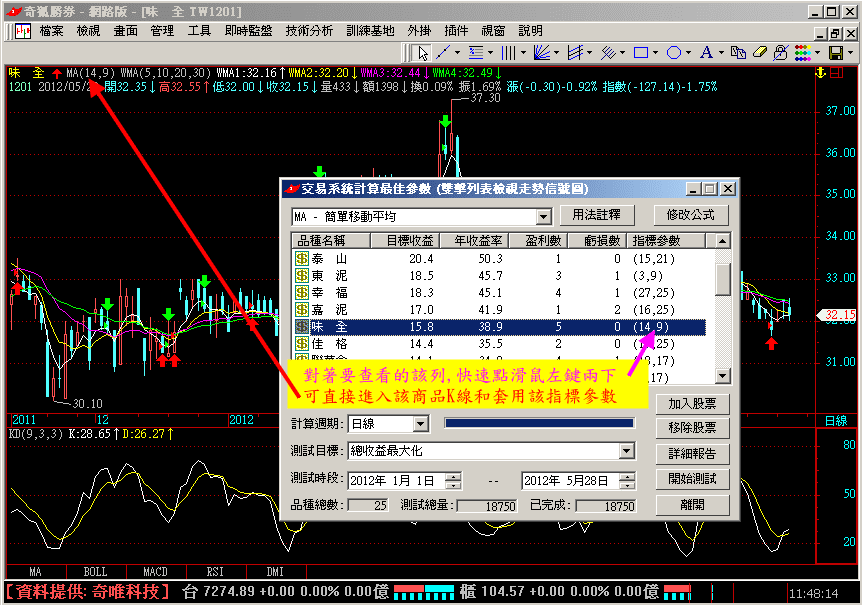Open the rectangle tool dropdown arrow
The width and height of the screenshot is (862, 605).
point(655,53)
